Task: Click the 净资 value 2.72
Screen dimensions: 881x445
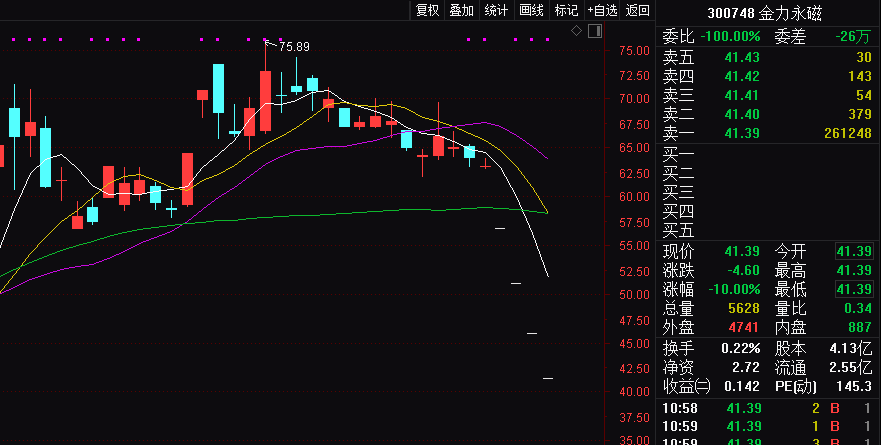Action: point(746,367)
